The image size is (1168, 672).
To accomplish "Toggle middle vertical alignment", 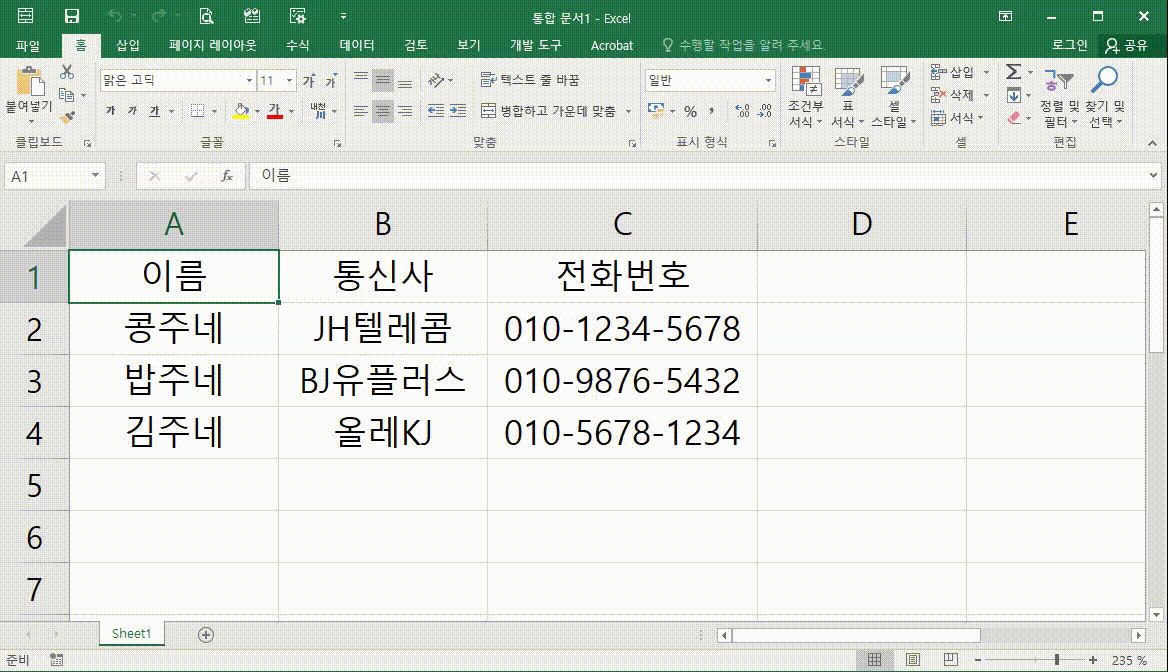I will pos(383,80).
